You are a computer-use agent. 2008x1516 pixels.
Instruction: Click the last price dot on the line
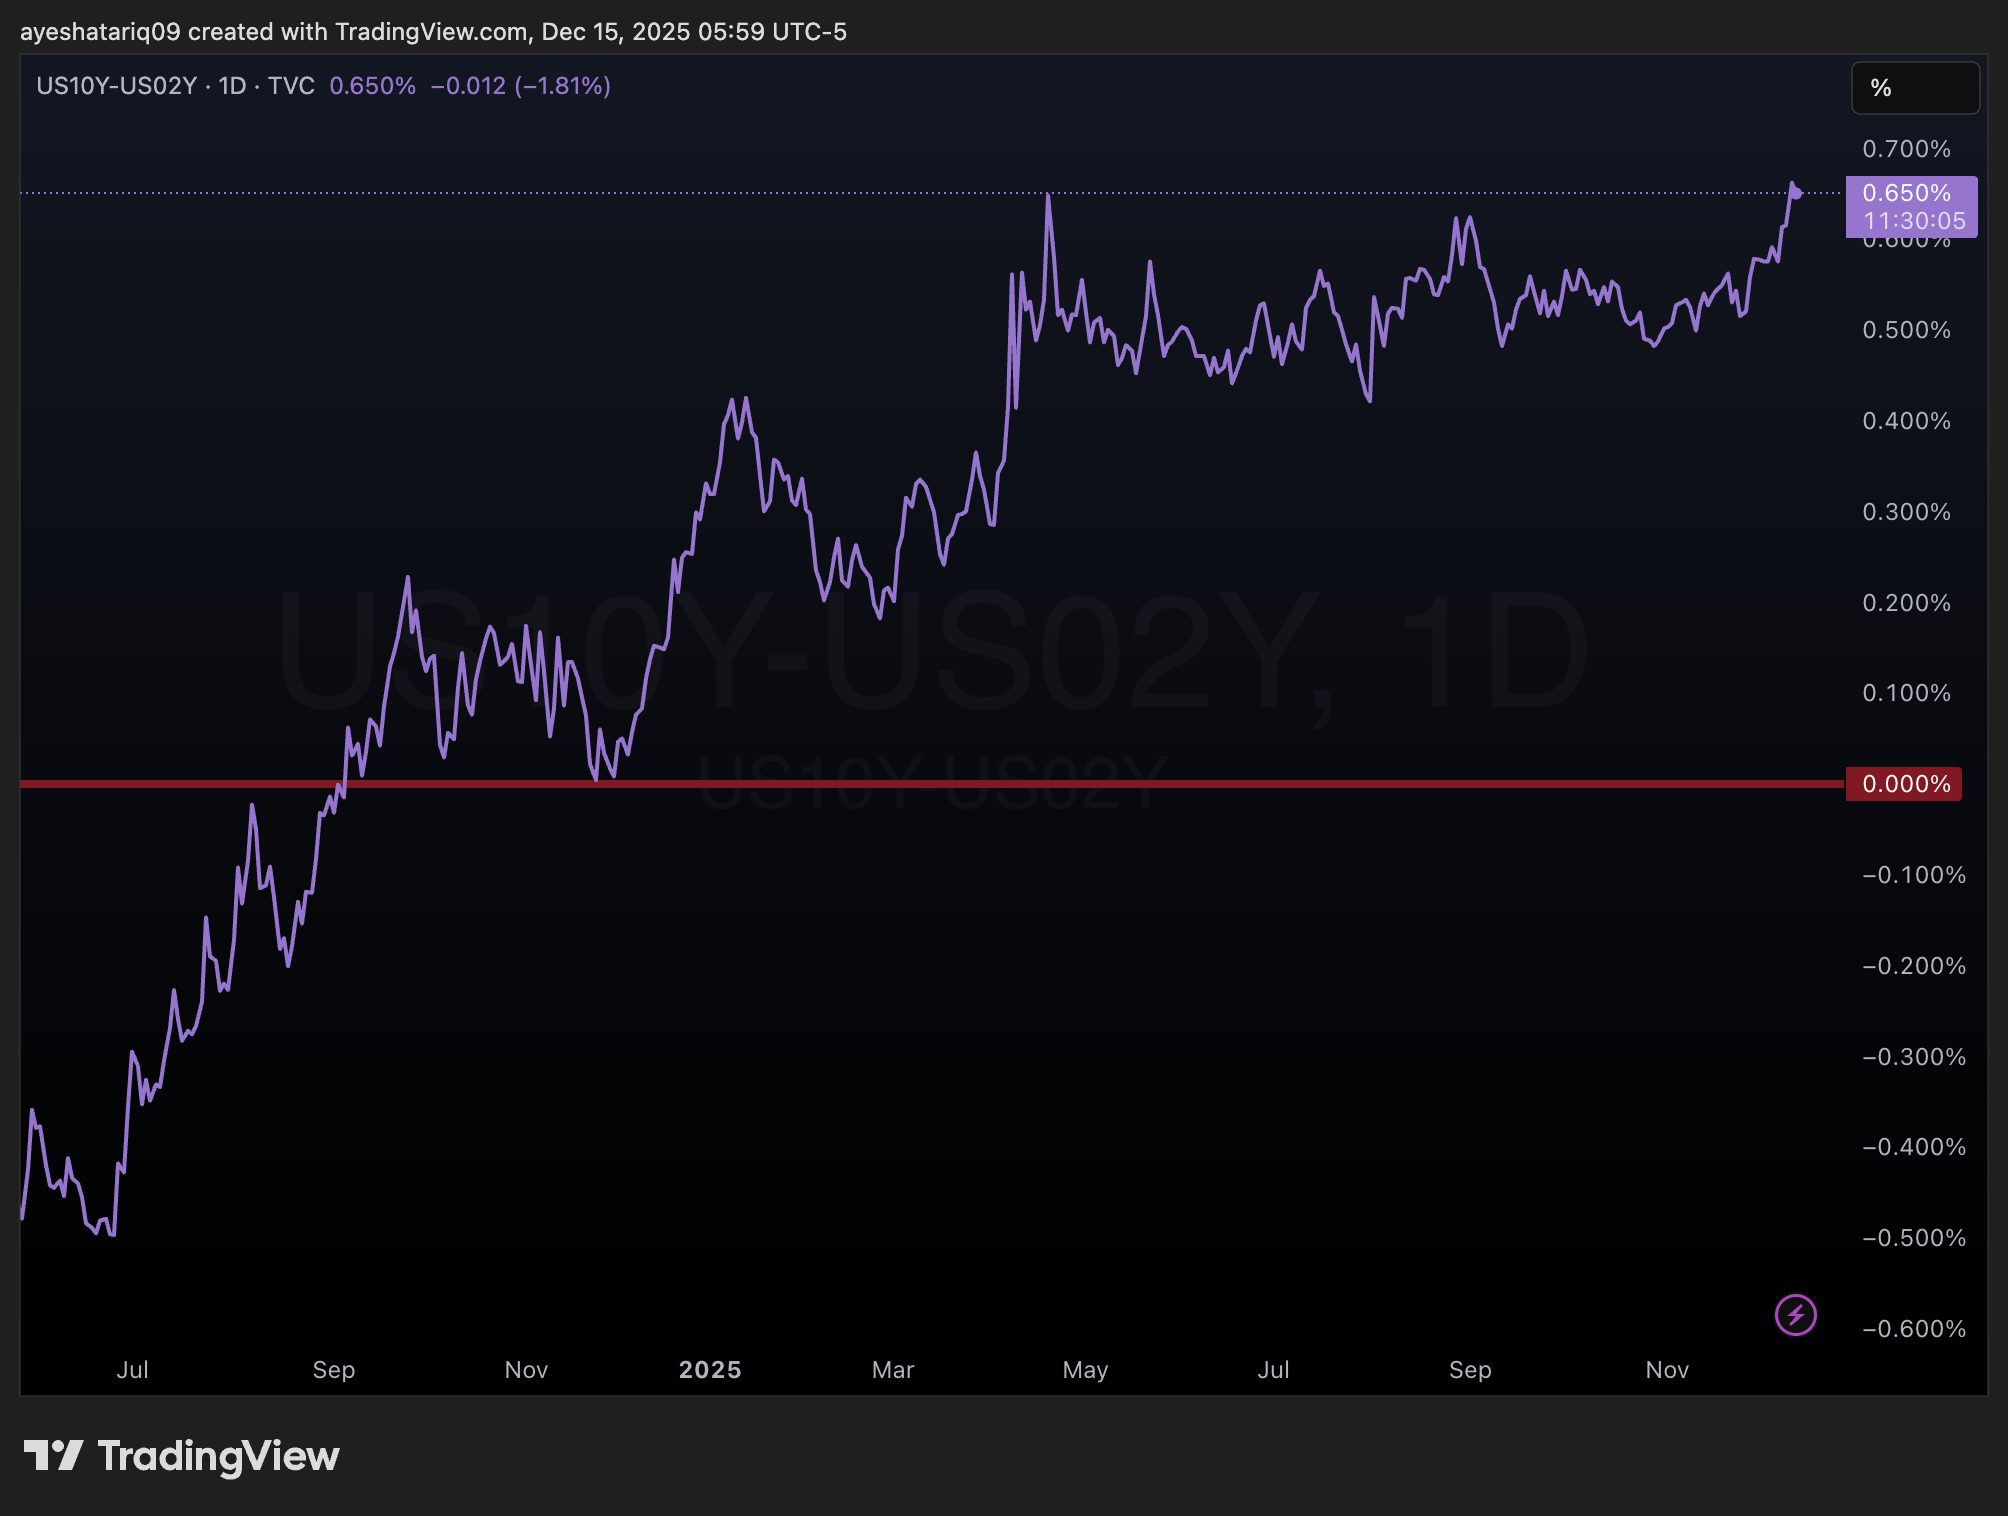click(x=1797, y=193)
